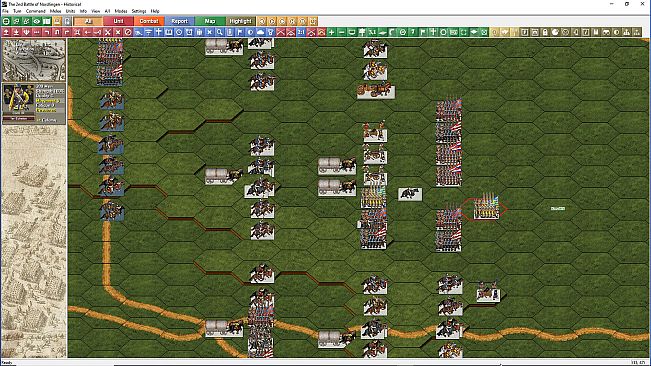651x366 pixels.
Task: Open the Command menu
Action: (36, 11)
